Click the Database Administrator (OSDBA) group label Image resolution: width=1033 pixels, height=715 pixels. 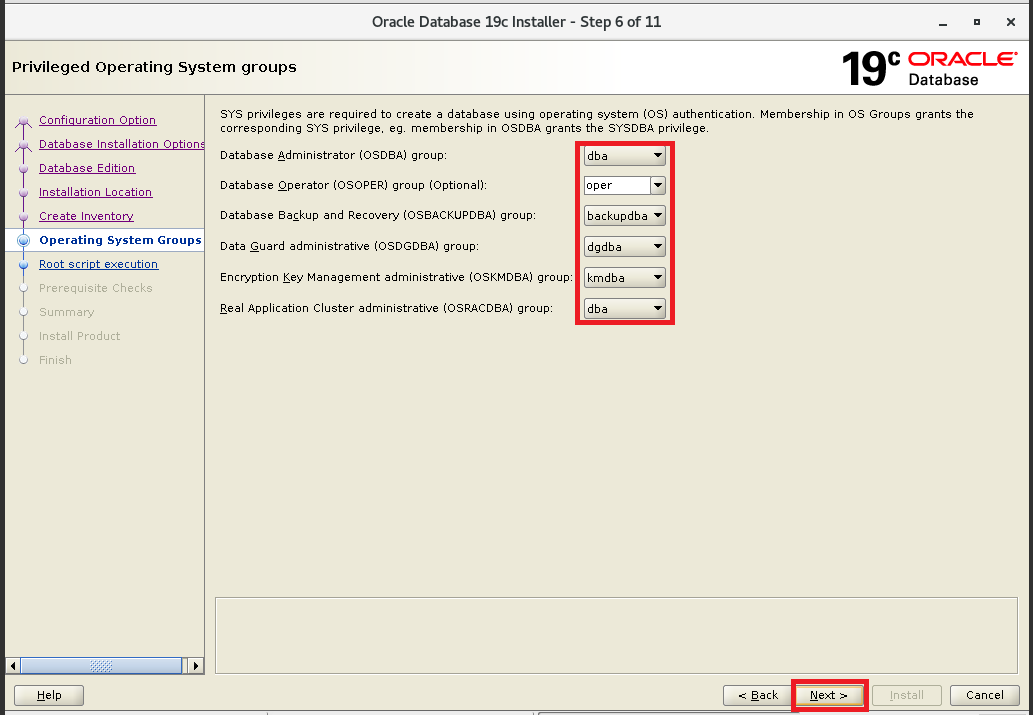pos(333,156)
